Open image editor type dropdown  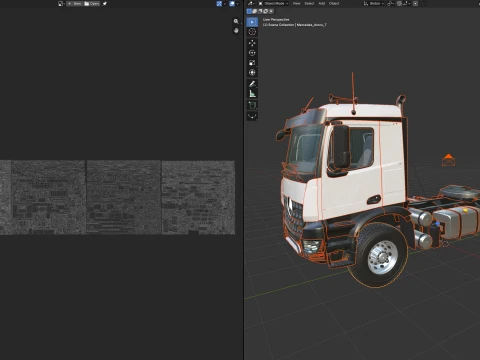click(x=61, y=4)
